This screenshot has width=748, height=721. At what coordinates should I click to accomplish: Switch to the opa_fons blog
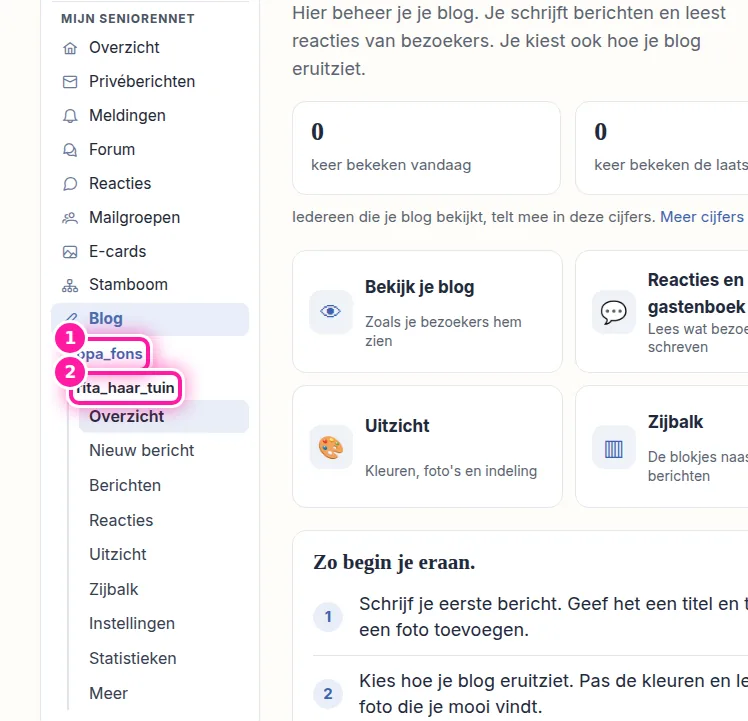pyautogui.click(x=110, y=354)
